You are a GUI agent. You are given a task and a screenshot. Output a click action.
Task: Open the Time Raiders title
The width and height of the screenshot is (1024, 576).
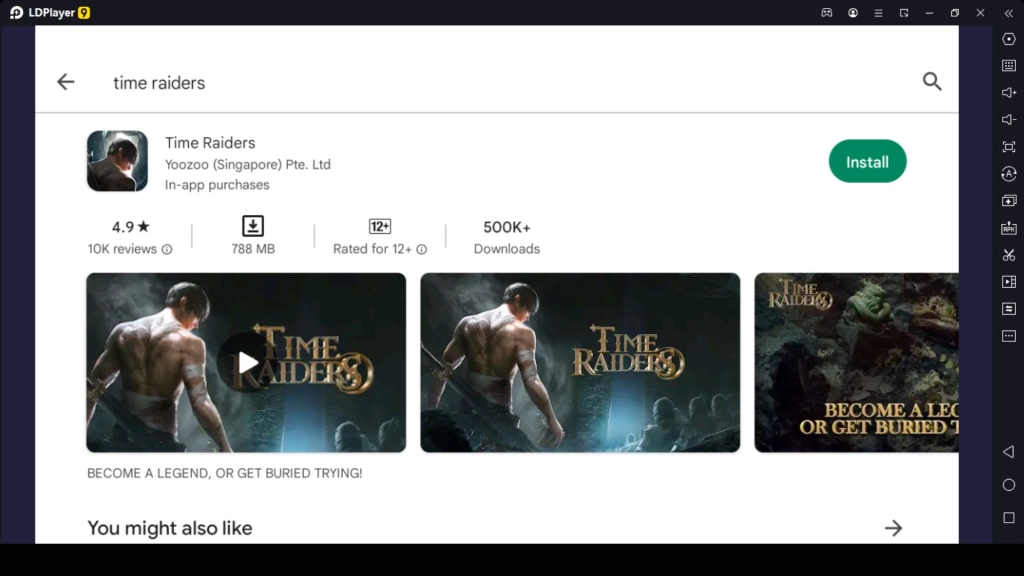point(210,142)
